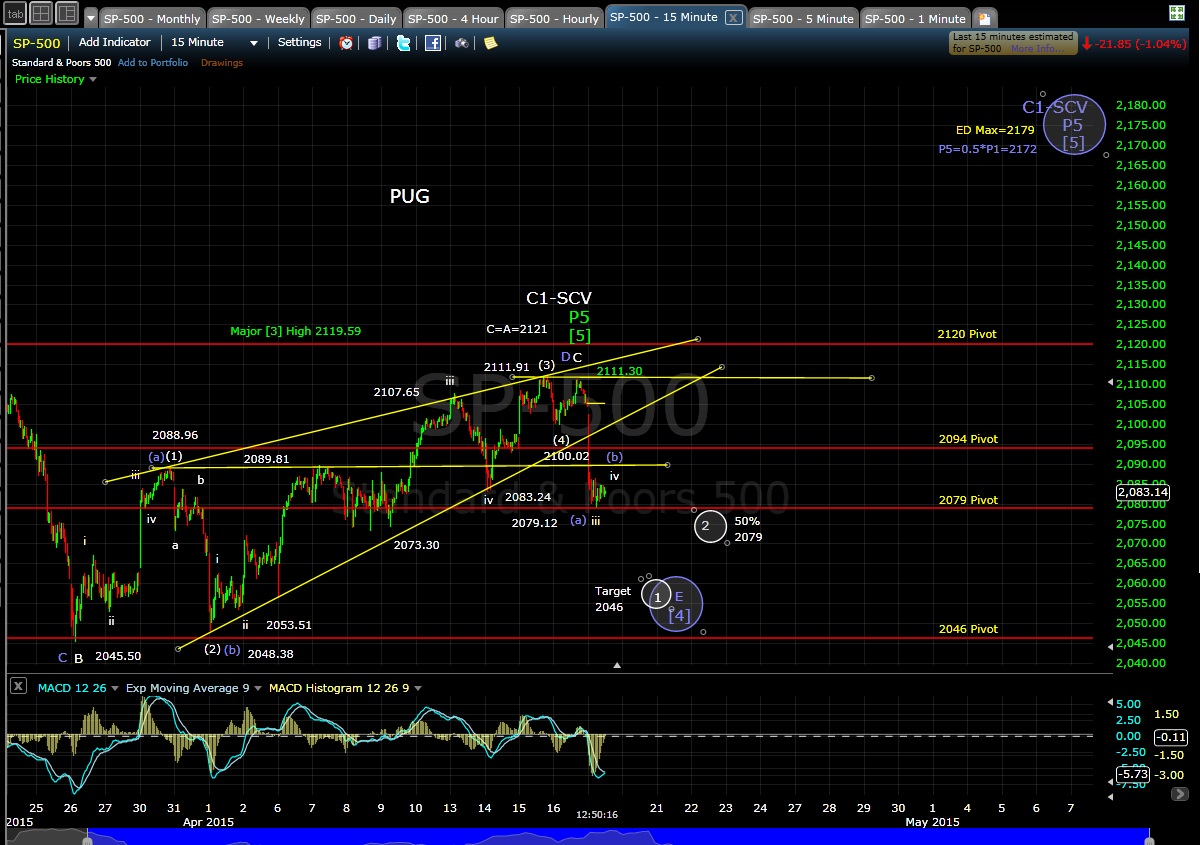The width and height of the screenshot is (1200, 845).
Task: Click the 2045.50 low price label
Action: pos(118,656)
